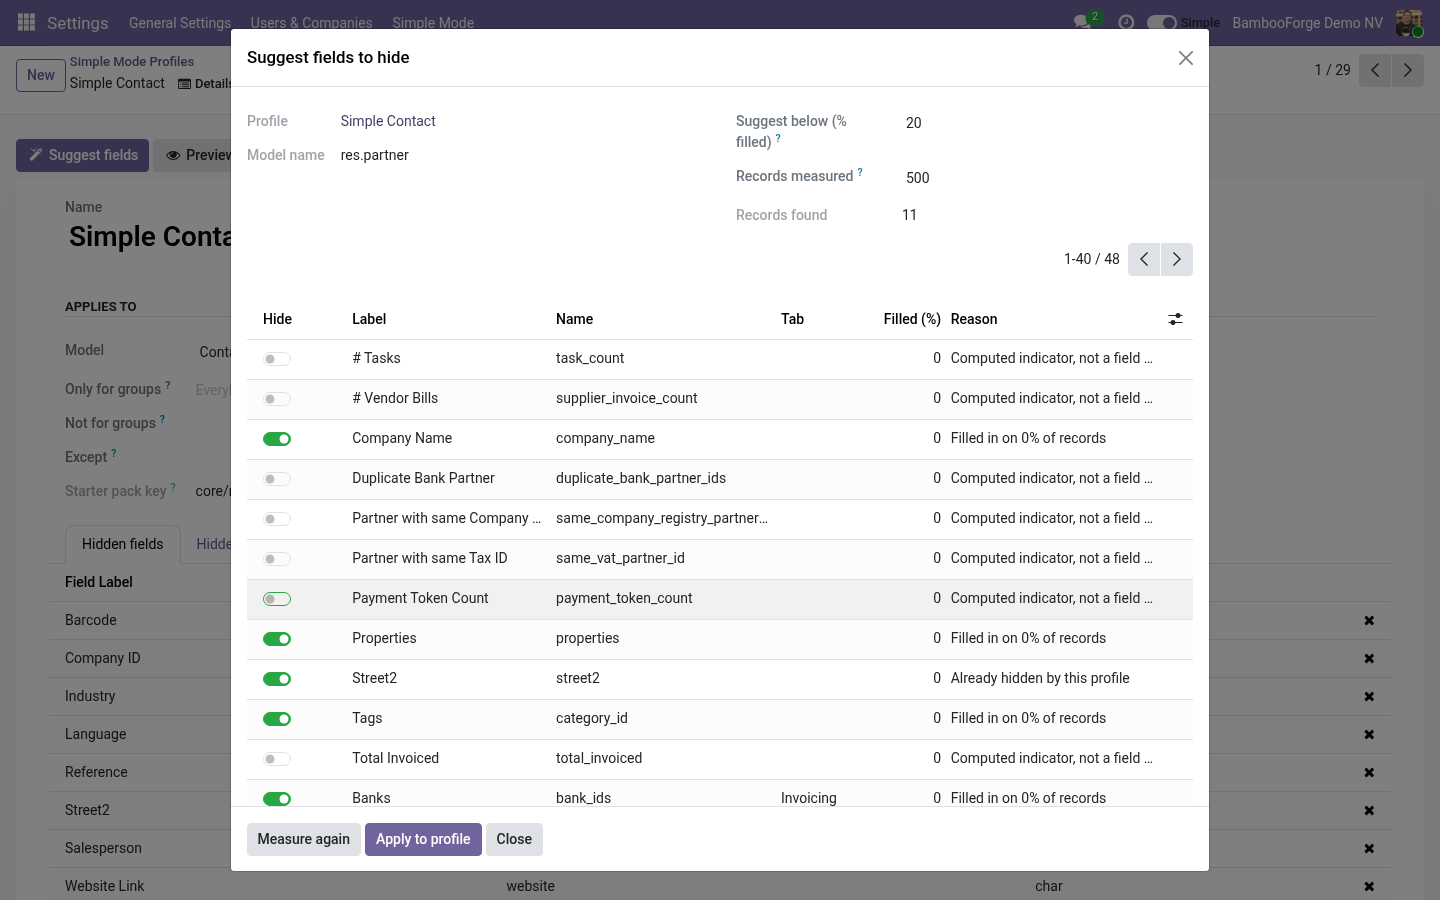Screen dimensions: 1440x900
Task: Toggle hide for Duplicate Bank Partner
Action: pos(277,479)
